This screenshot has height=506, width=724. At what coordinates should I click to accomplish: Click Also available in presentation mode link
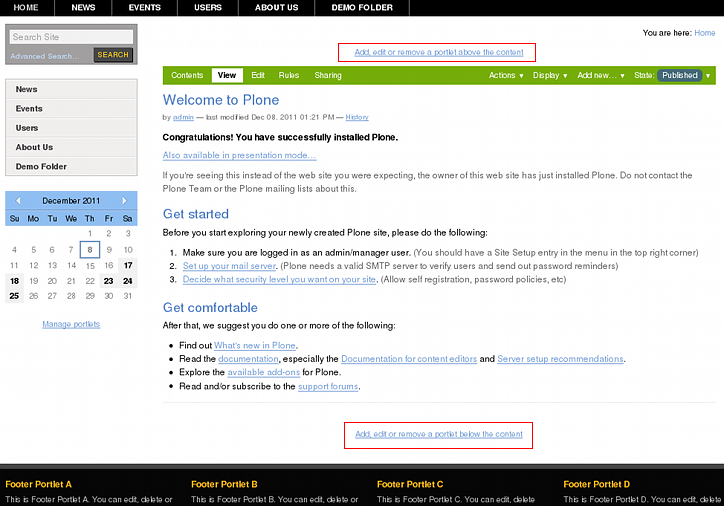(239, 155)
